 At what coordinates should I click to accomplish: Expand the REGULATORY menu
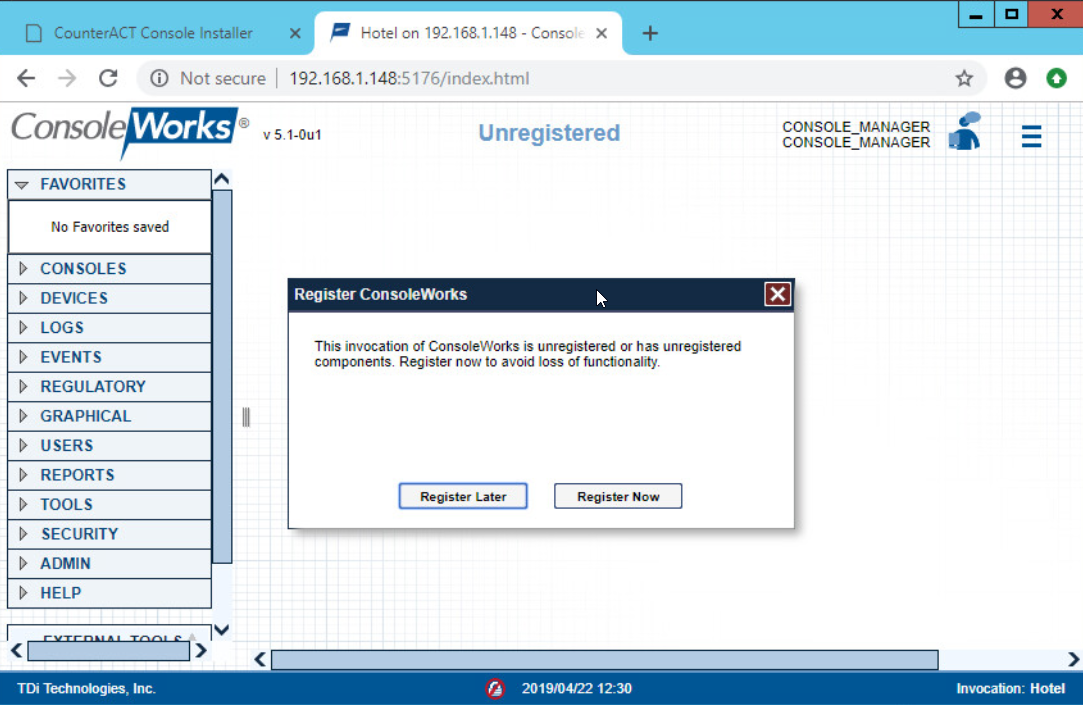(109, 387)
